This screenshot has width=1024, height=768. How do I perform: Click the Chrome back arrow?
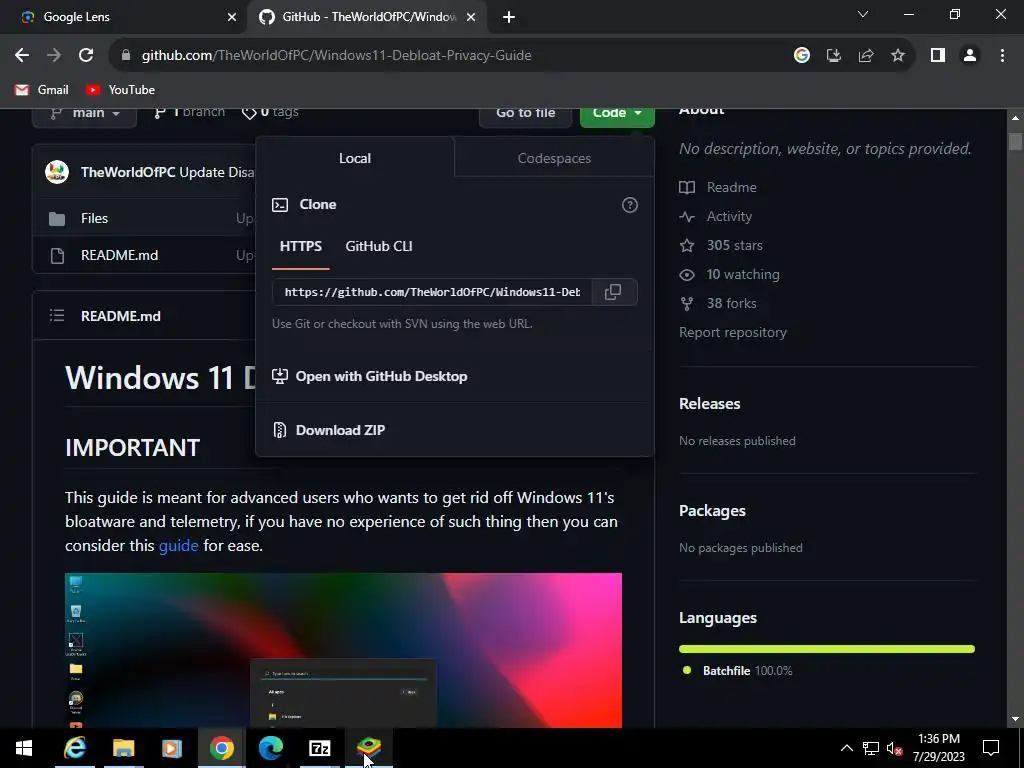coord(22,56)
